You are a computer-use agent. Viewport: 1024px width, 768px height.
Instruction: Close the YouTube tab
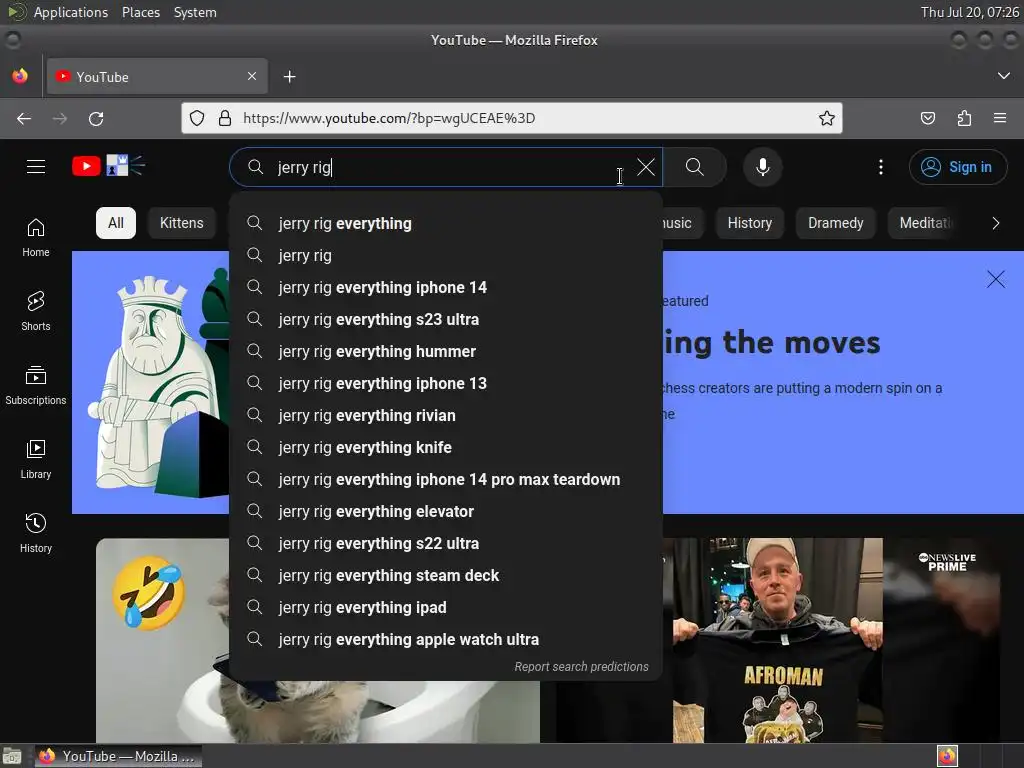(252, 76)
